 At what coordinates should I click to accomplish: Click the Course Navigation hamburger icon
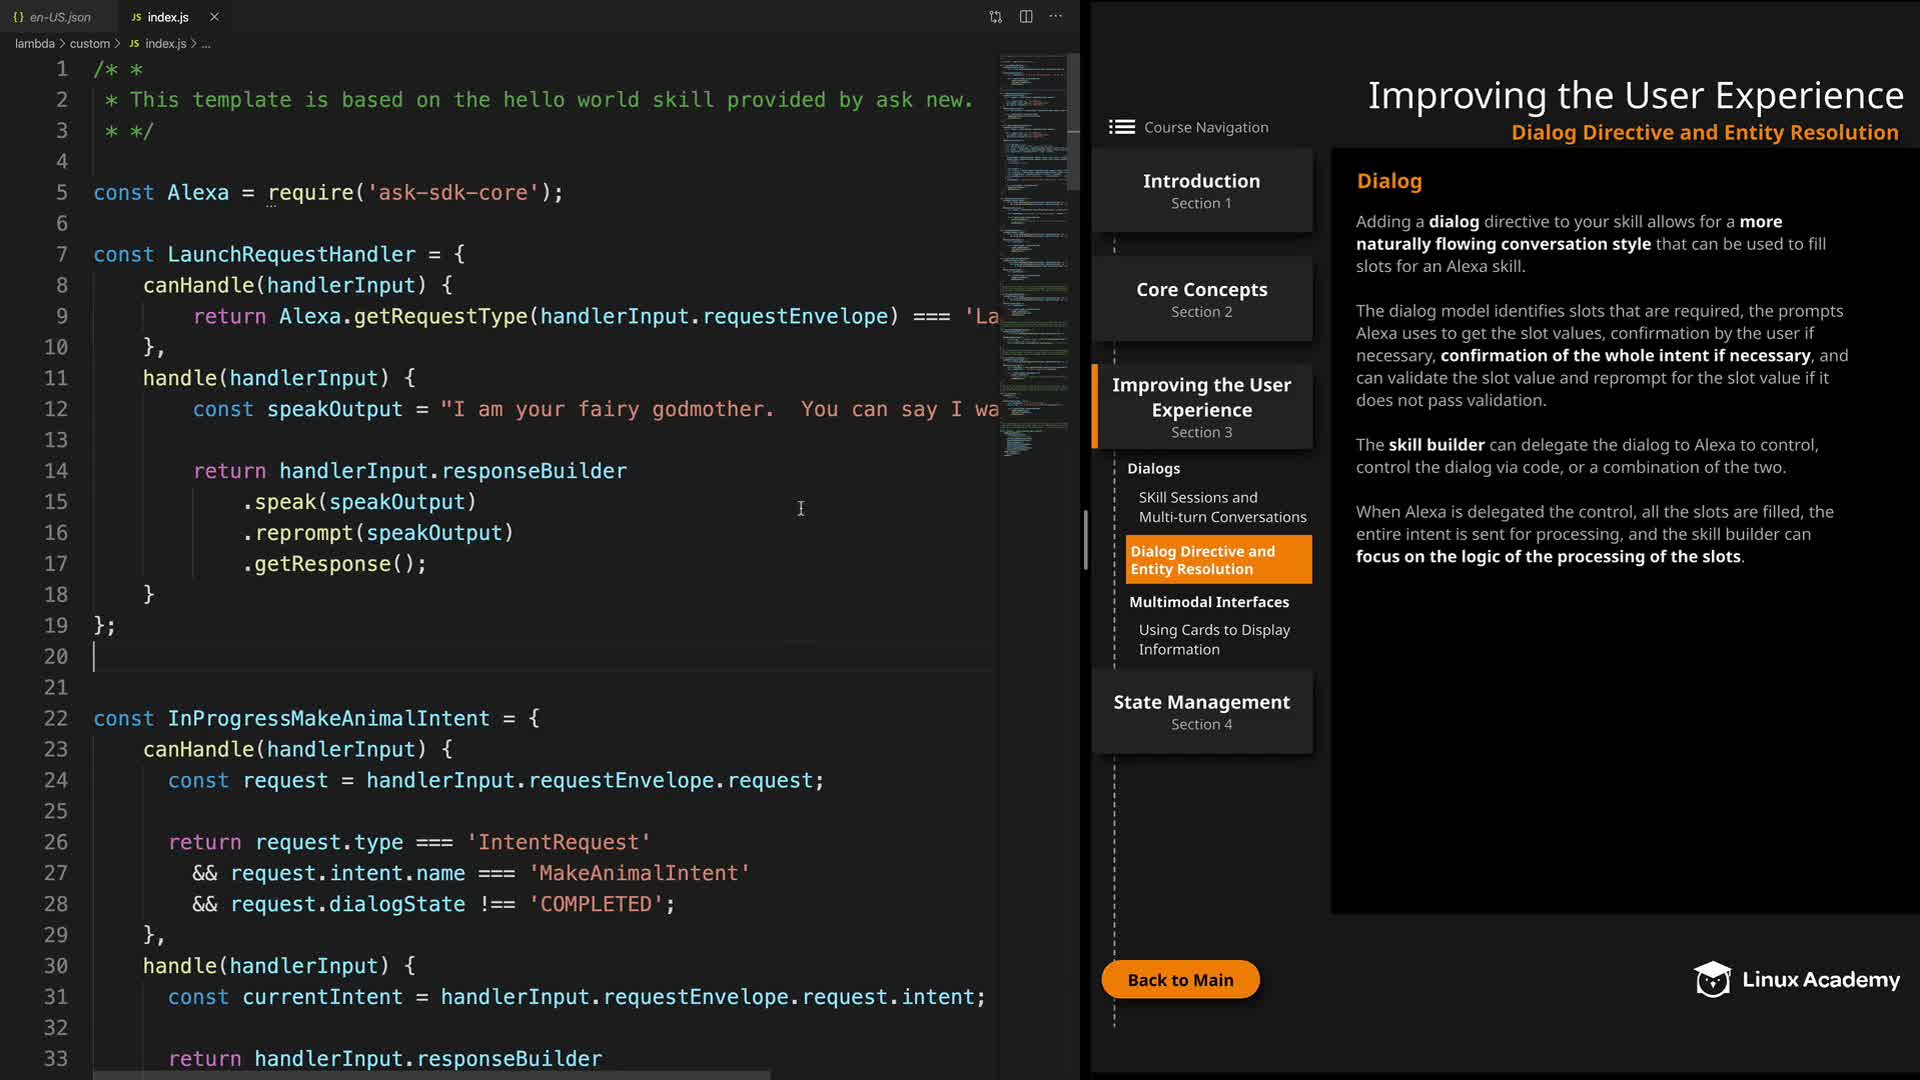pos(1122,127)
